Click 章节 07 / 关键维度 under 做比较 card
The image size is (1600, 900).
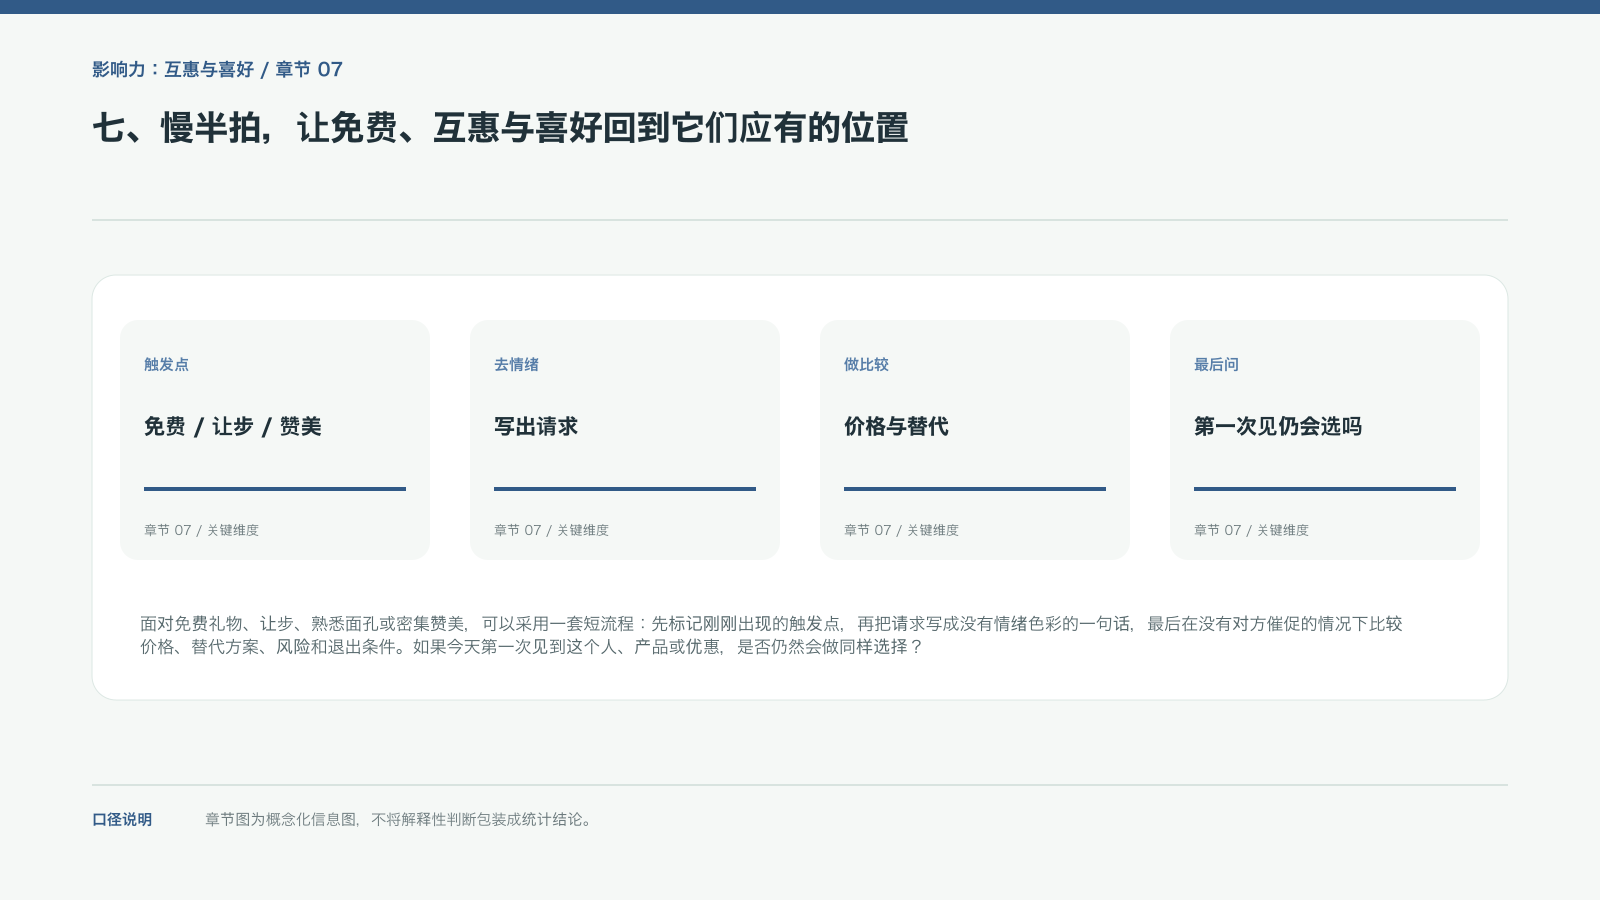(901, 530)
